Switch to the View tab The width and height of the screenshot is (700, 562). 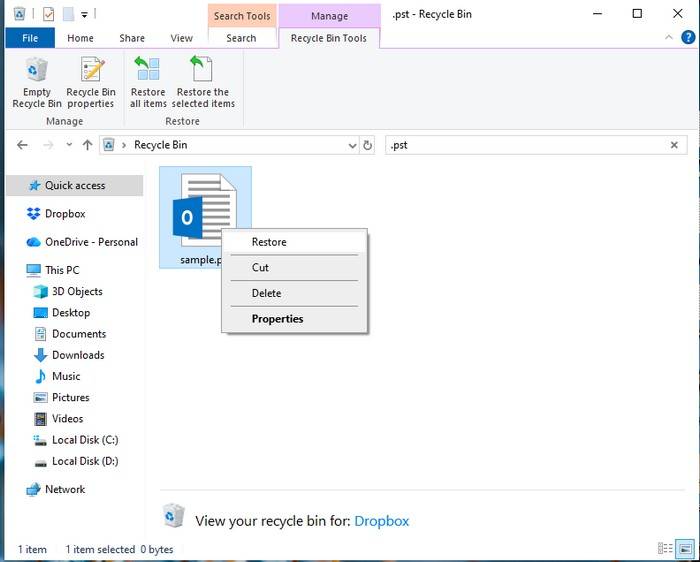181,38
